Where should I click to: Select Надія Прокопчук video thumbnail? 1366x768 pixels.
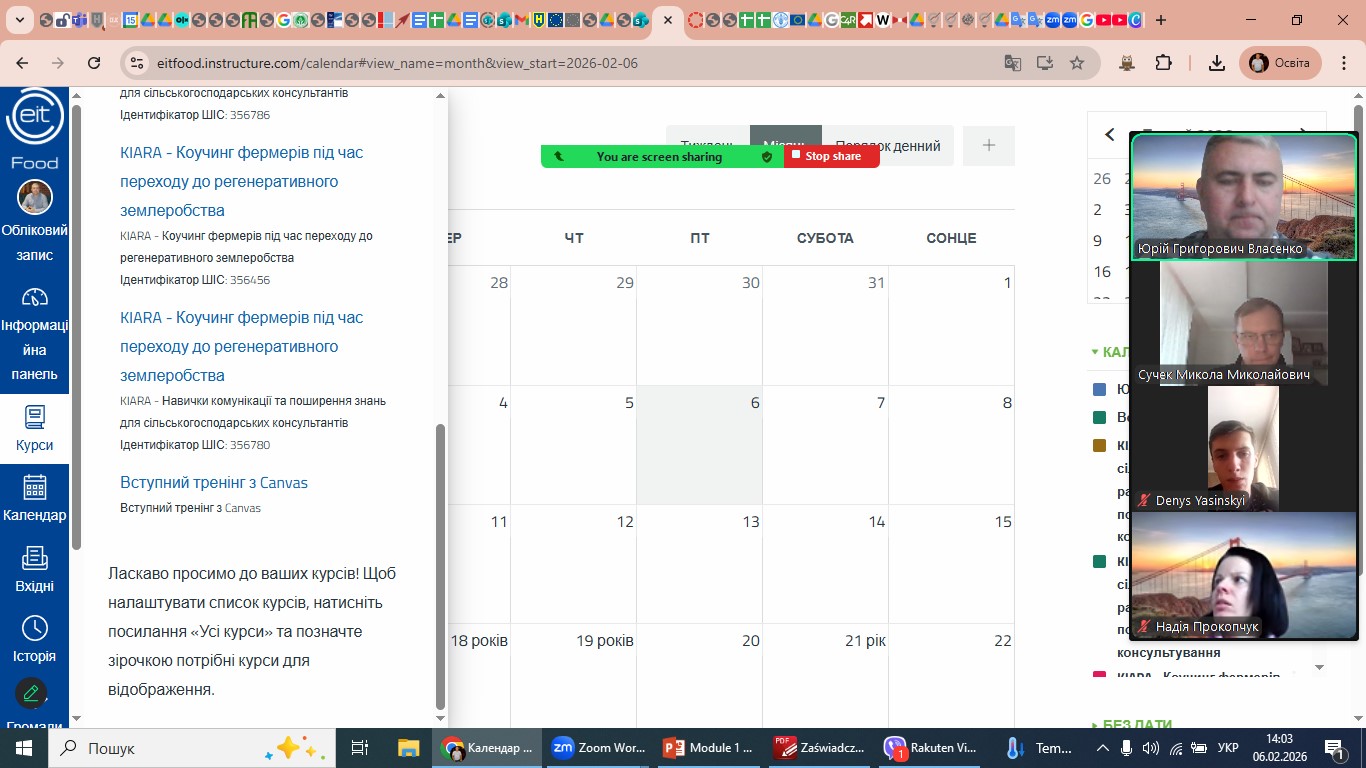(1244, 575)
